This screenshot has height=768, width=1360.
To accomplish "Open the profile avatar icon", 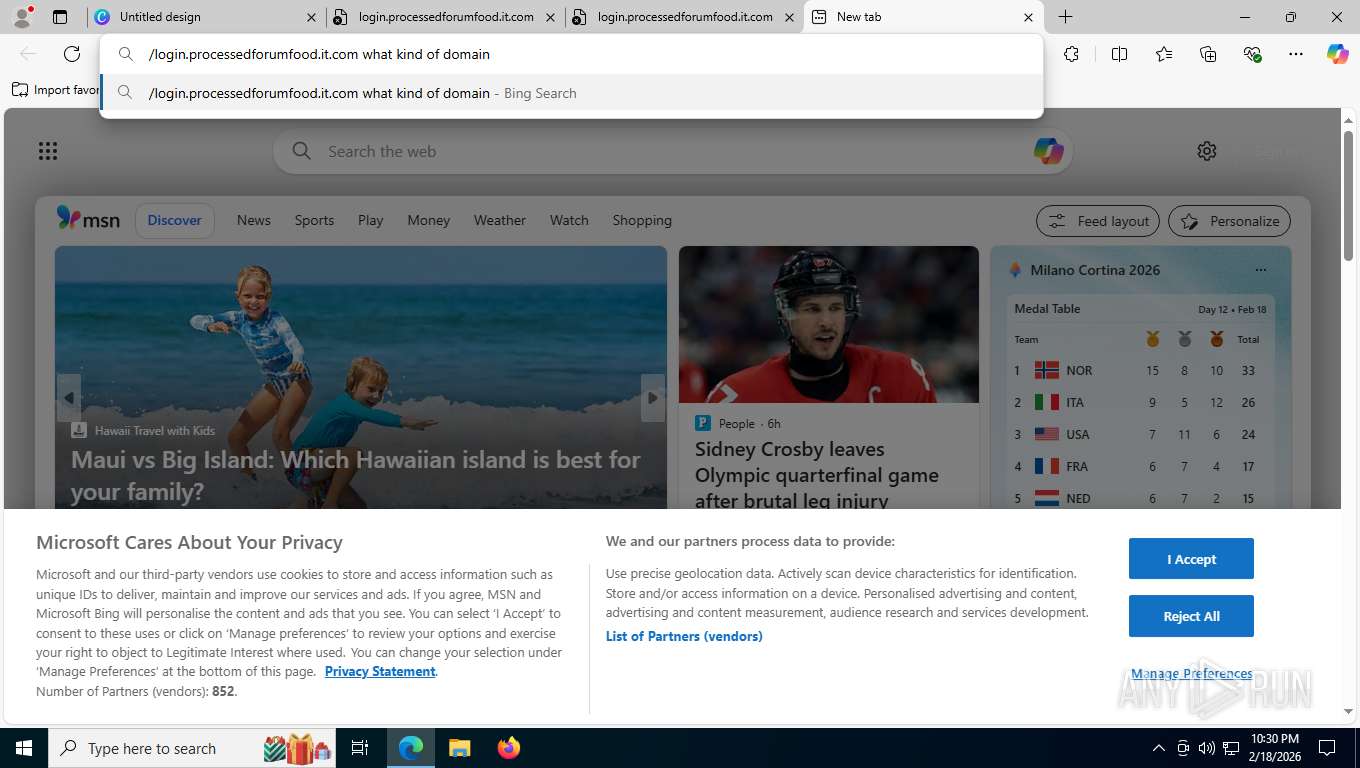I will tap(22, 16).
